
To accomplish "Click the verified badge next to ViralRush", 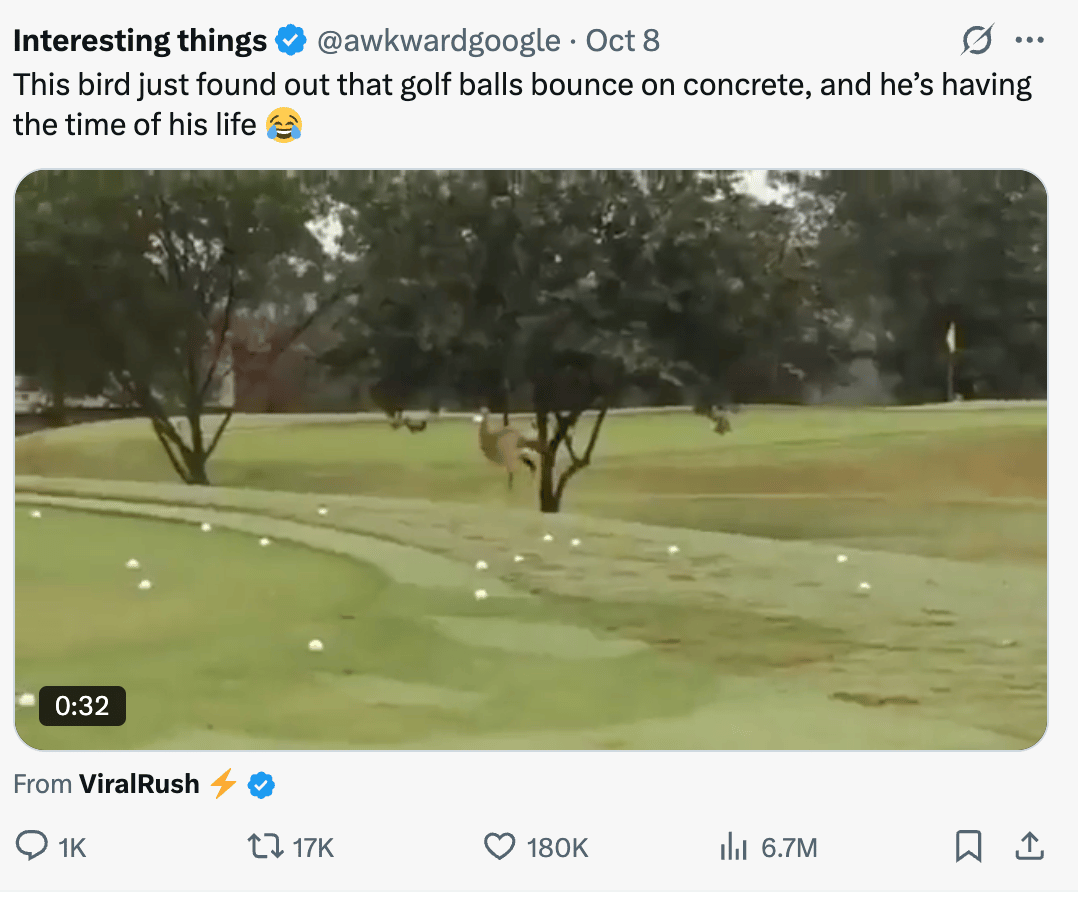I will [261, 785].
